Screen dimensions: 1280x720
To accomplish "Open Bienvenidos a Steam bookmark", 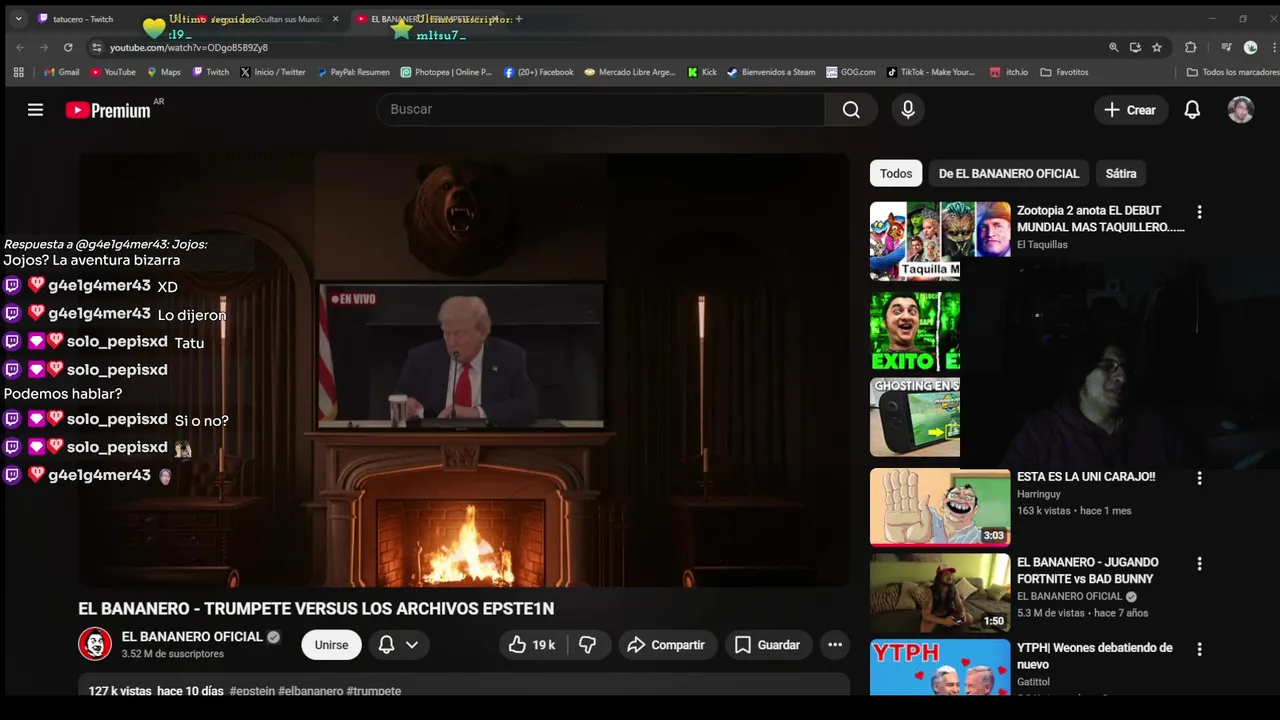I will pyautogui.click(x=771, y=72).
